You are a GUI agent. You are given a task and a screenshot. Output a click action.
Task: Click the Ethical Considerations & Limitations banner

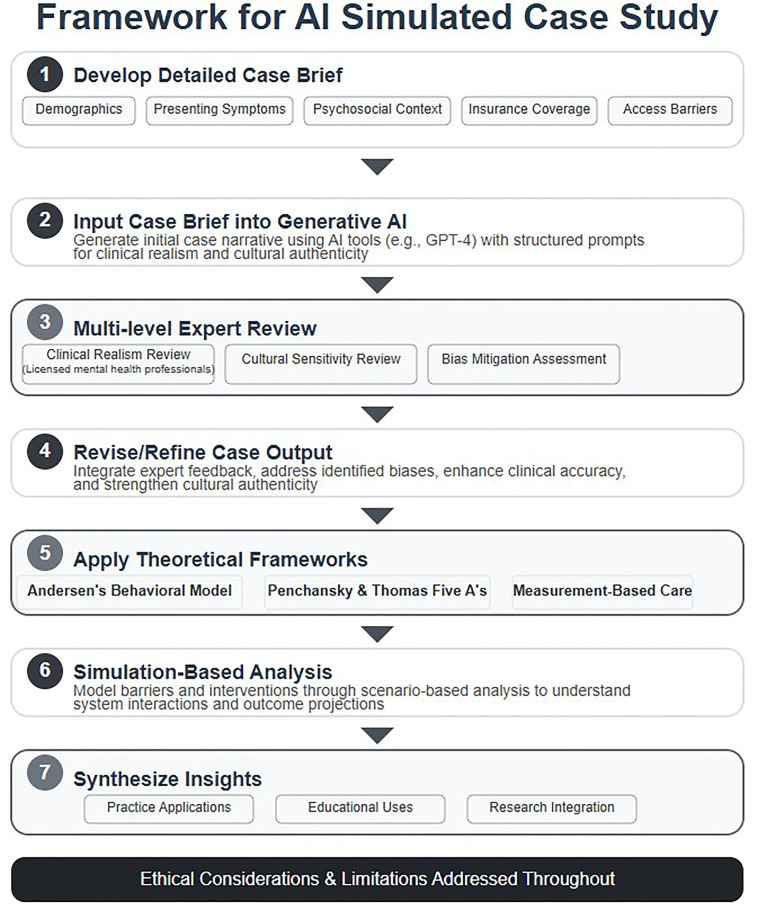pyautogui.click(x=377, y=880)
